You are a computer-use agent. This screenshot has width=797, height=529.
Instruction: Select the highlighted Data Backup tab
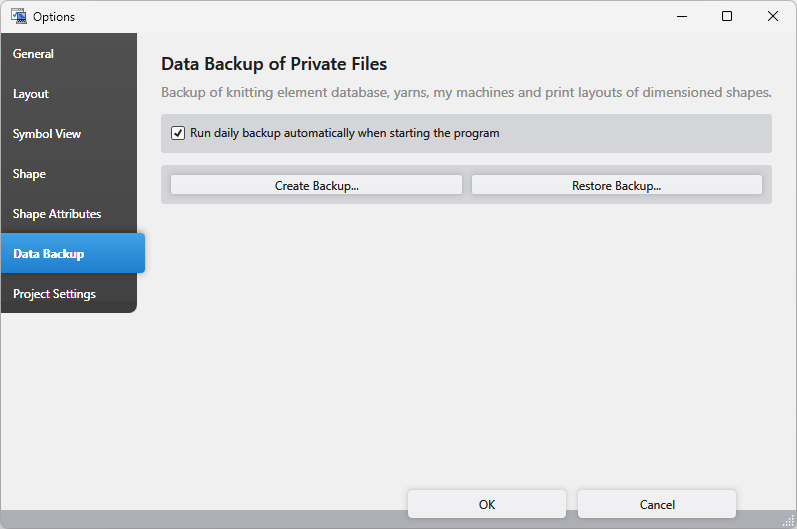tap(49, 254)
